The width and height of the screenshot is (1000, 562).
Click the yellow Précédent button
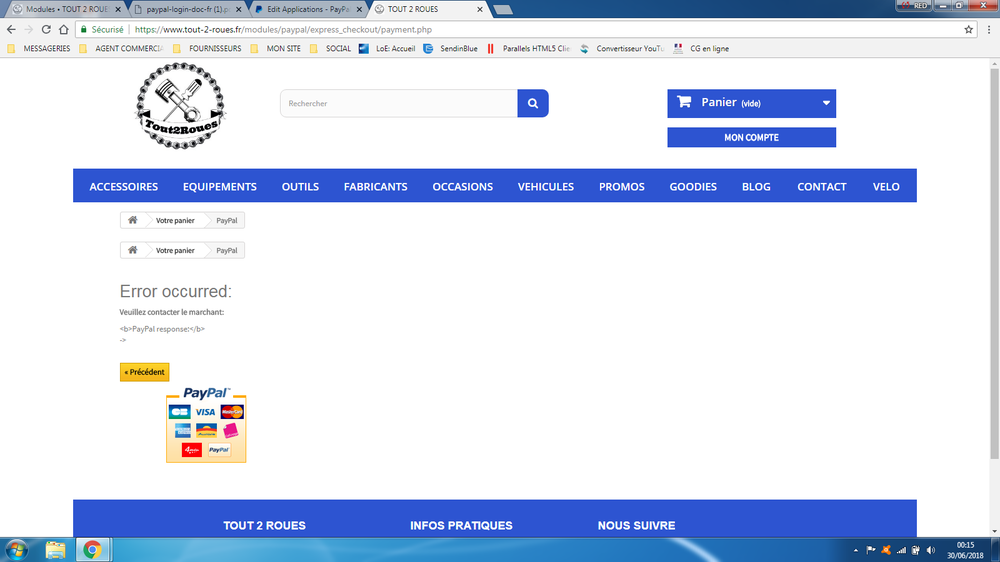click(x=145, y=372)
